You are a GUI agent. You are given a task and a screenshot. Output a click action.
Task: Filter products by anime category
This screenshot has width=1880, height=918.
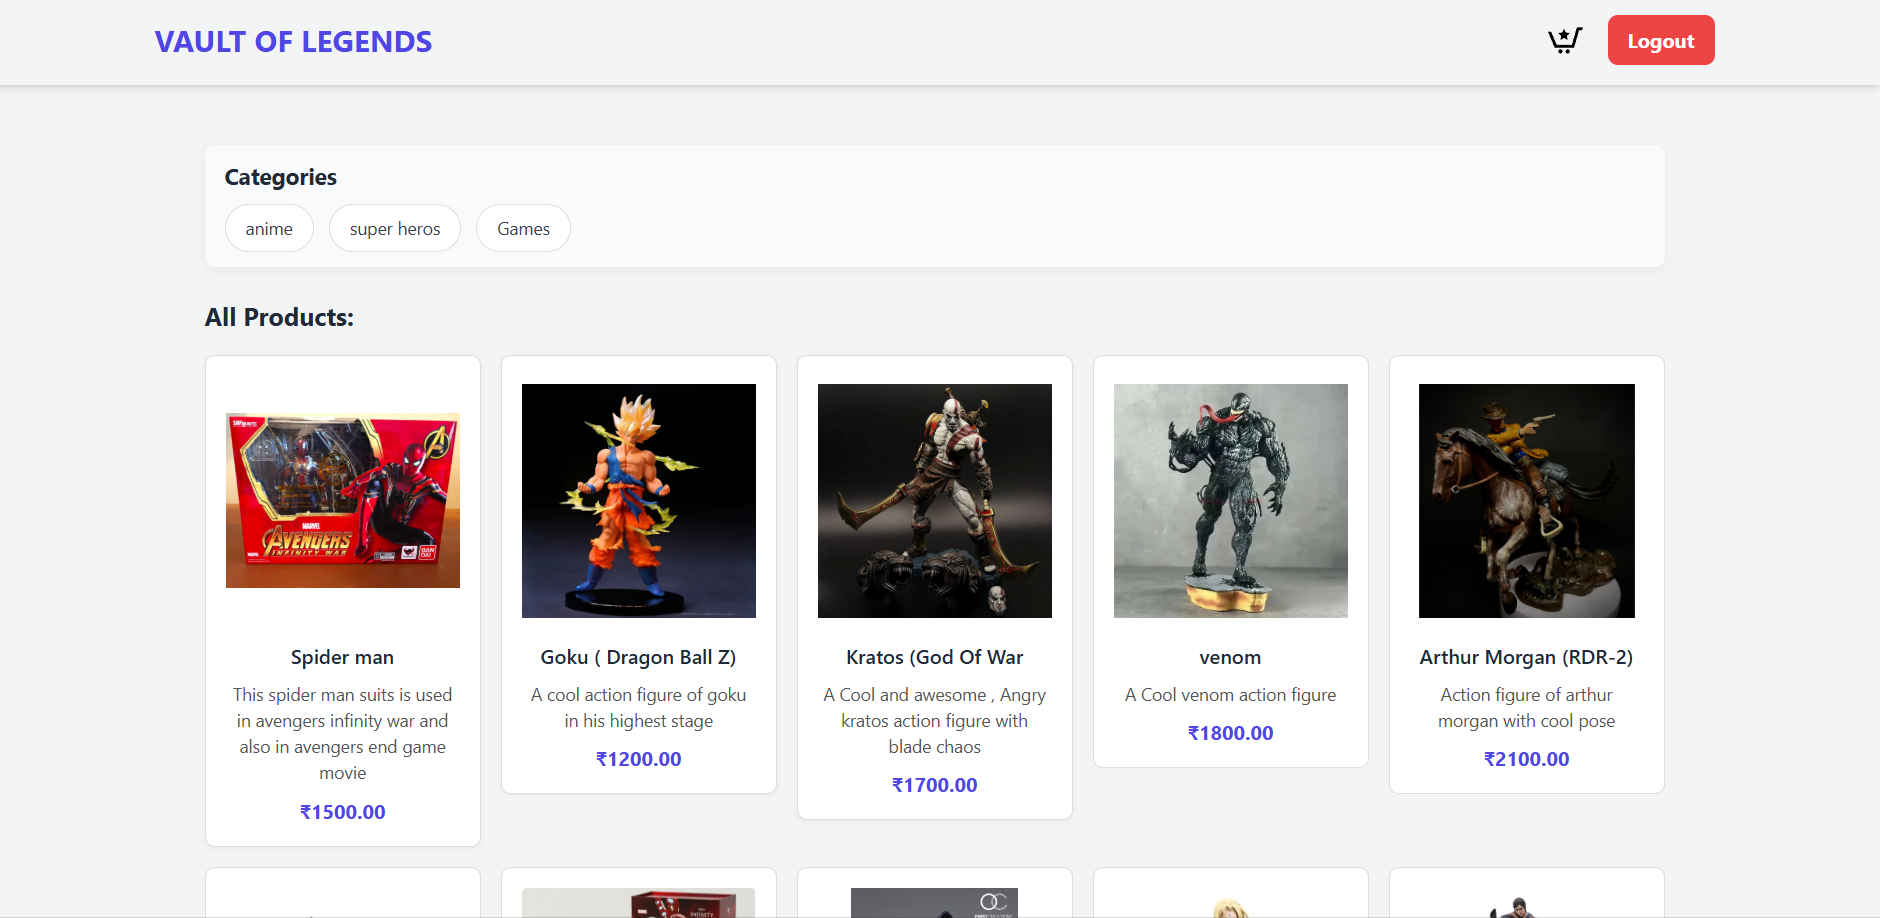pos(269,229)
